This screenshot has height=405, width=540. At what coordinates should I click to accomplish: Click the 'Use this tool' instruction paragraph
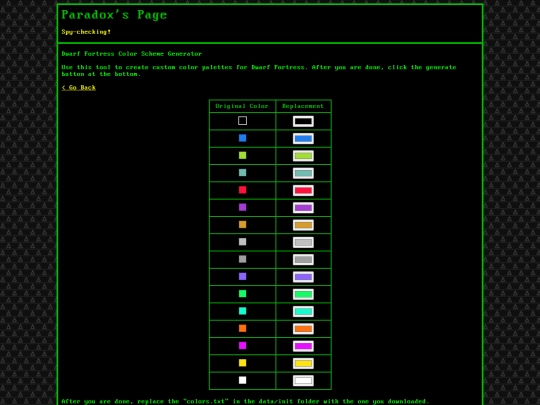259,70
